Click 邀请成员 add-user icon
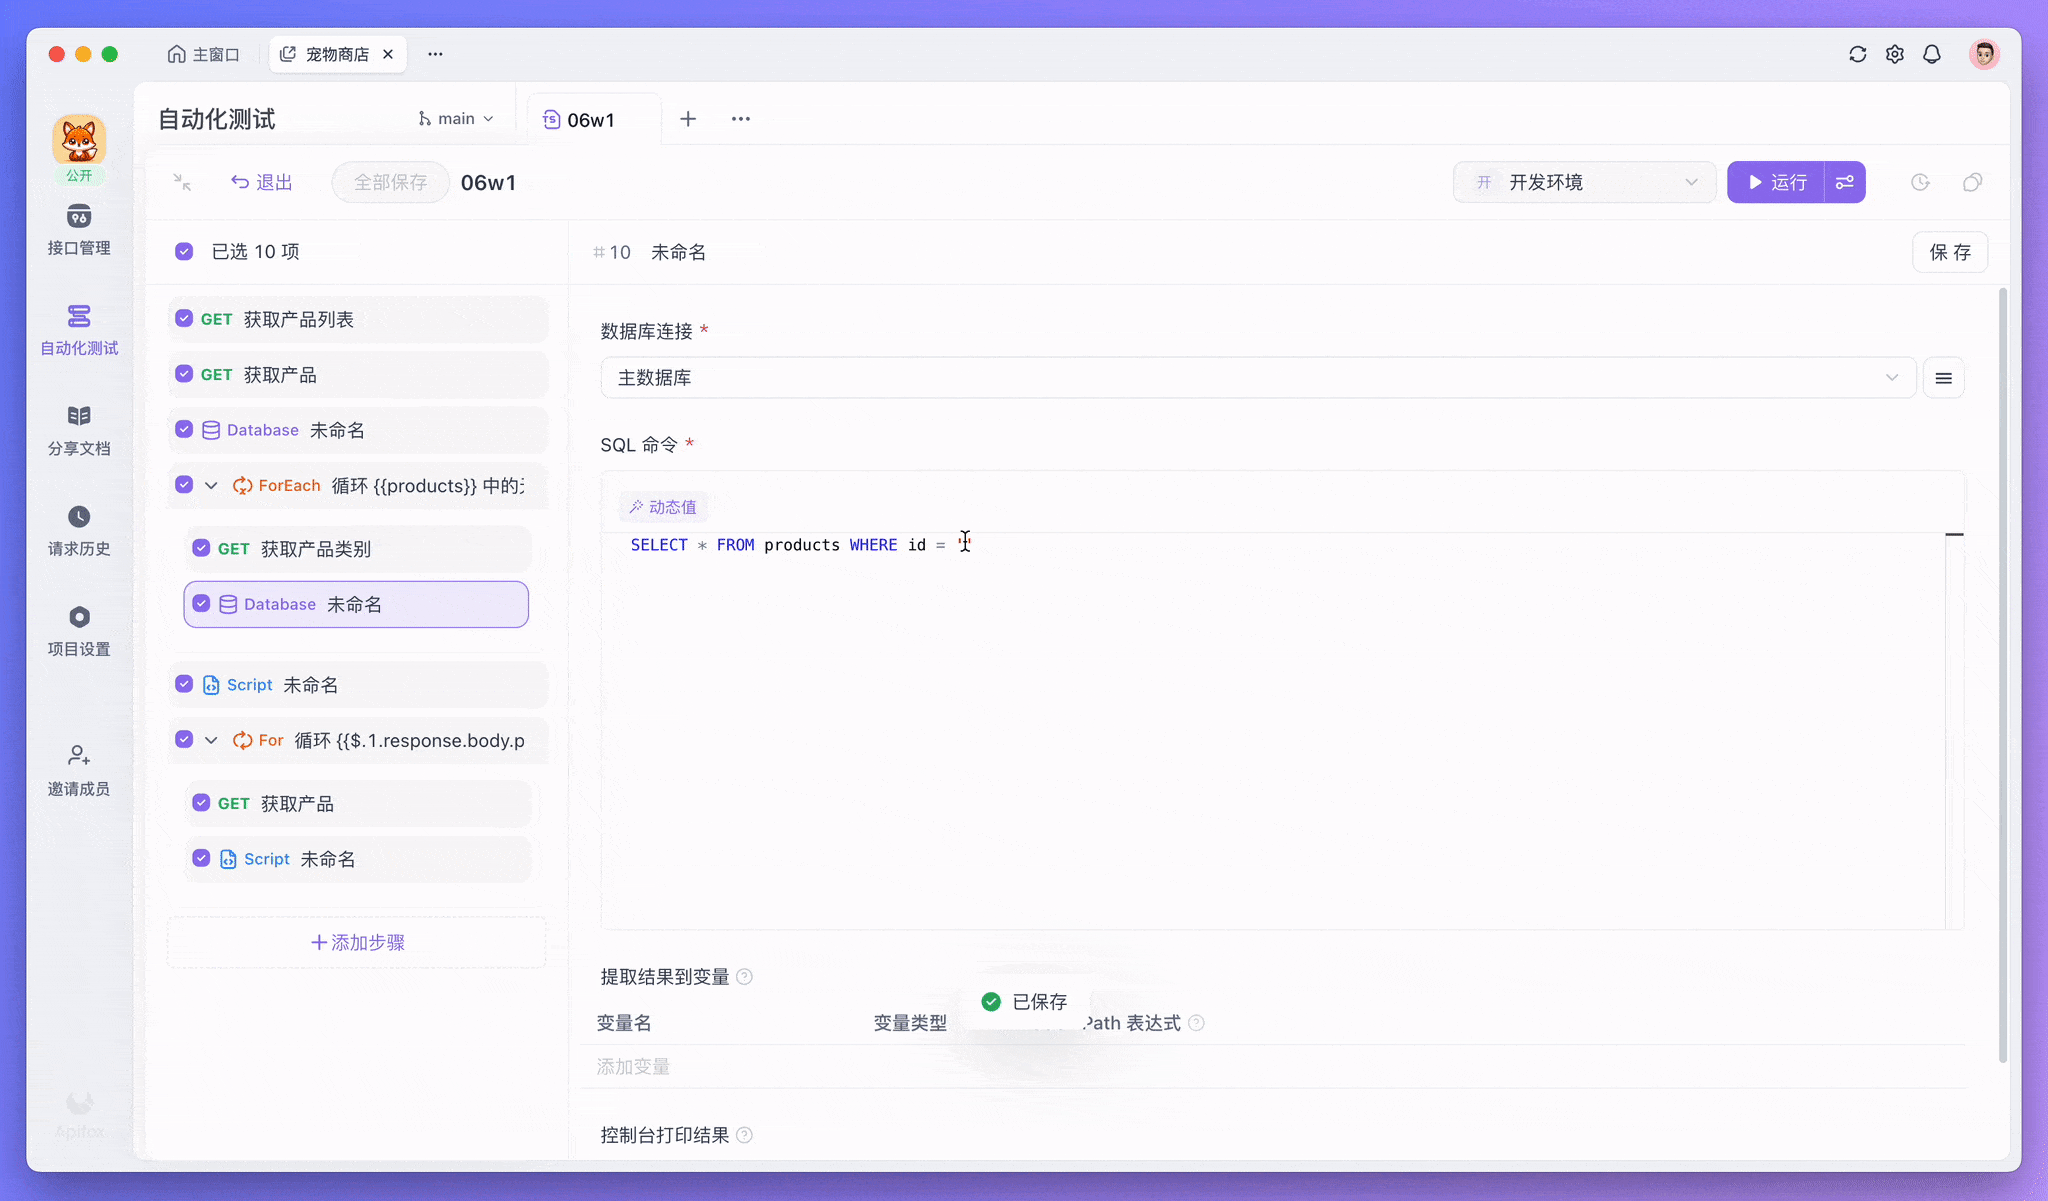 pos(79,756)
